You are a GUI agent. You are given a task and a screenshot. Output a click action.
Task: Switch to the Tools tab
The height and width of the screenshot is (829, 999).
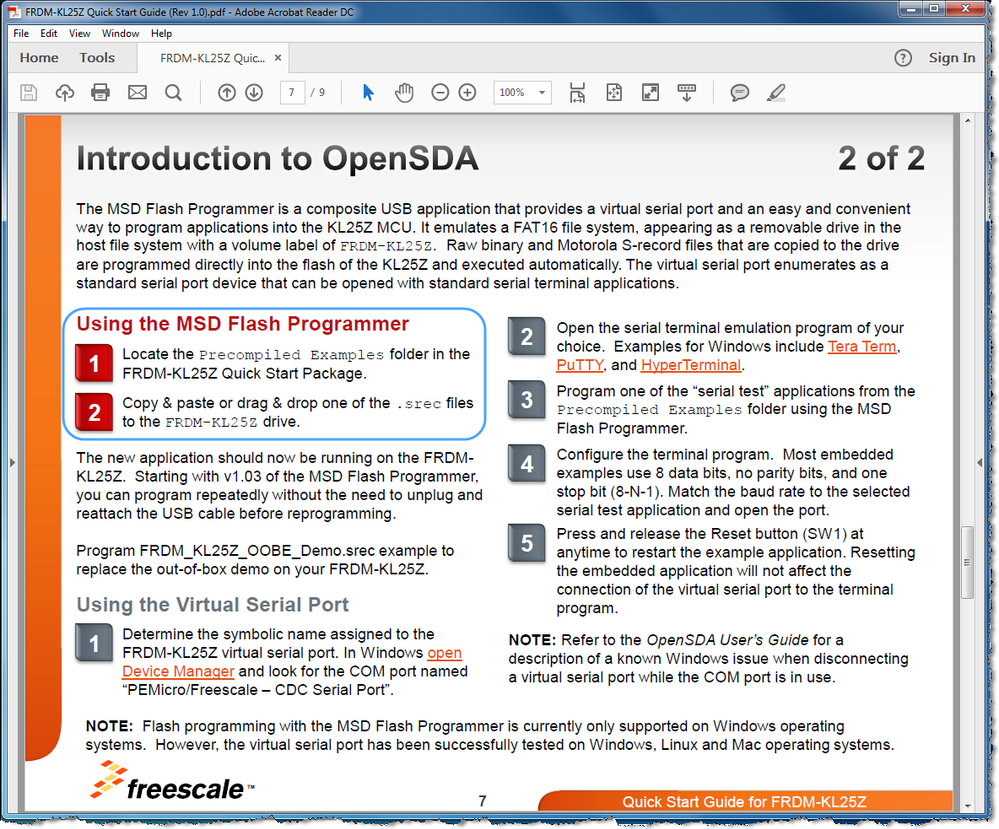tap(97, 58)
